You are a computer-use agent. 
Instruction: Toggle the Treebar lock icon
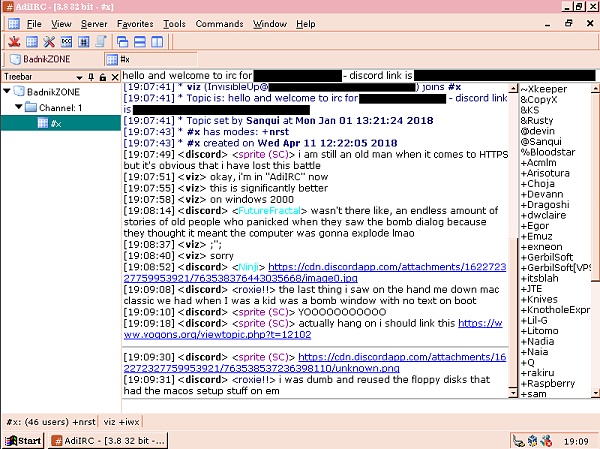coord(103,77)
